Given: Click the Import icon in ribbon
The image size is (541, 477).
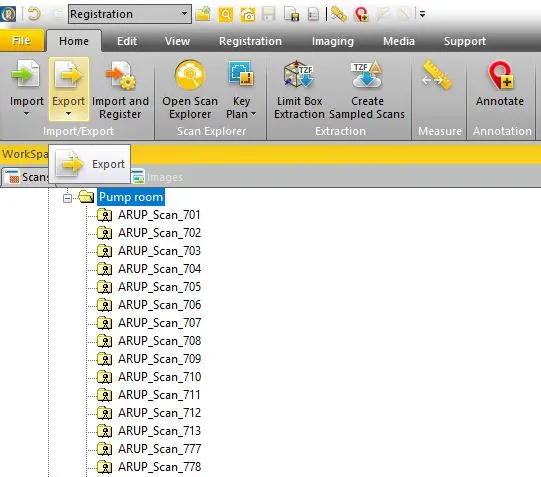Looking at the screenshot, I should tap(26, 74).
